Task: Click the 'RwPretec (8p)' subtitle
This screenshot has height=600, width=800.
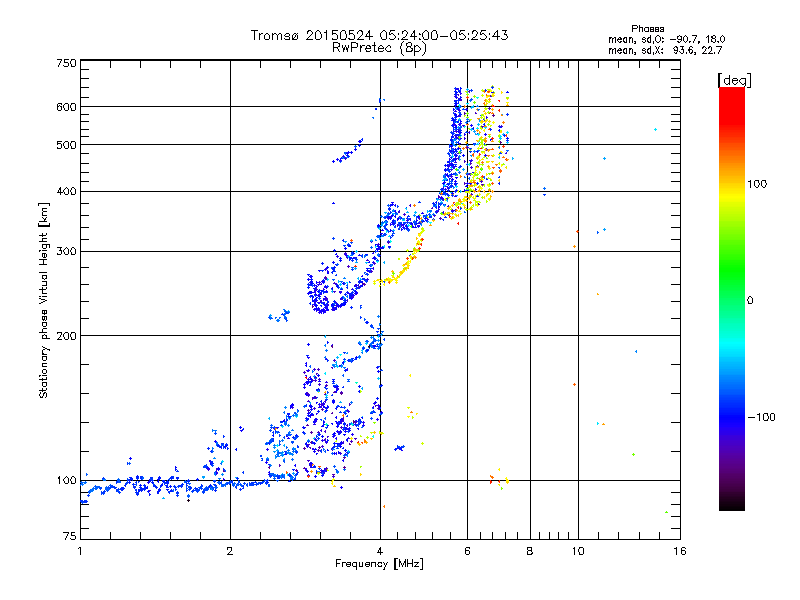Action: coord(379,48)
